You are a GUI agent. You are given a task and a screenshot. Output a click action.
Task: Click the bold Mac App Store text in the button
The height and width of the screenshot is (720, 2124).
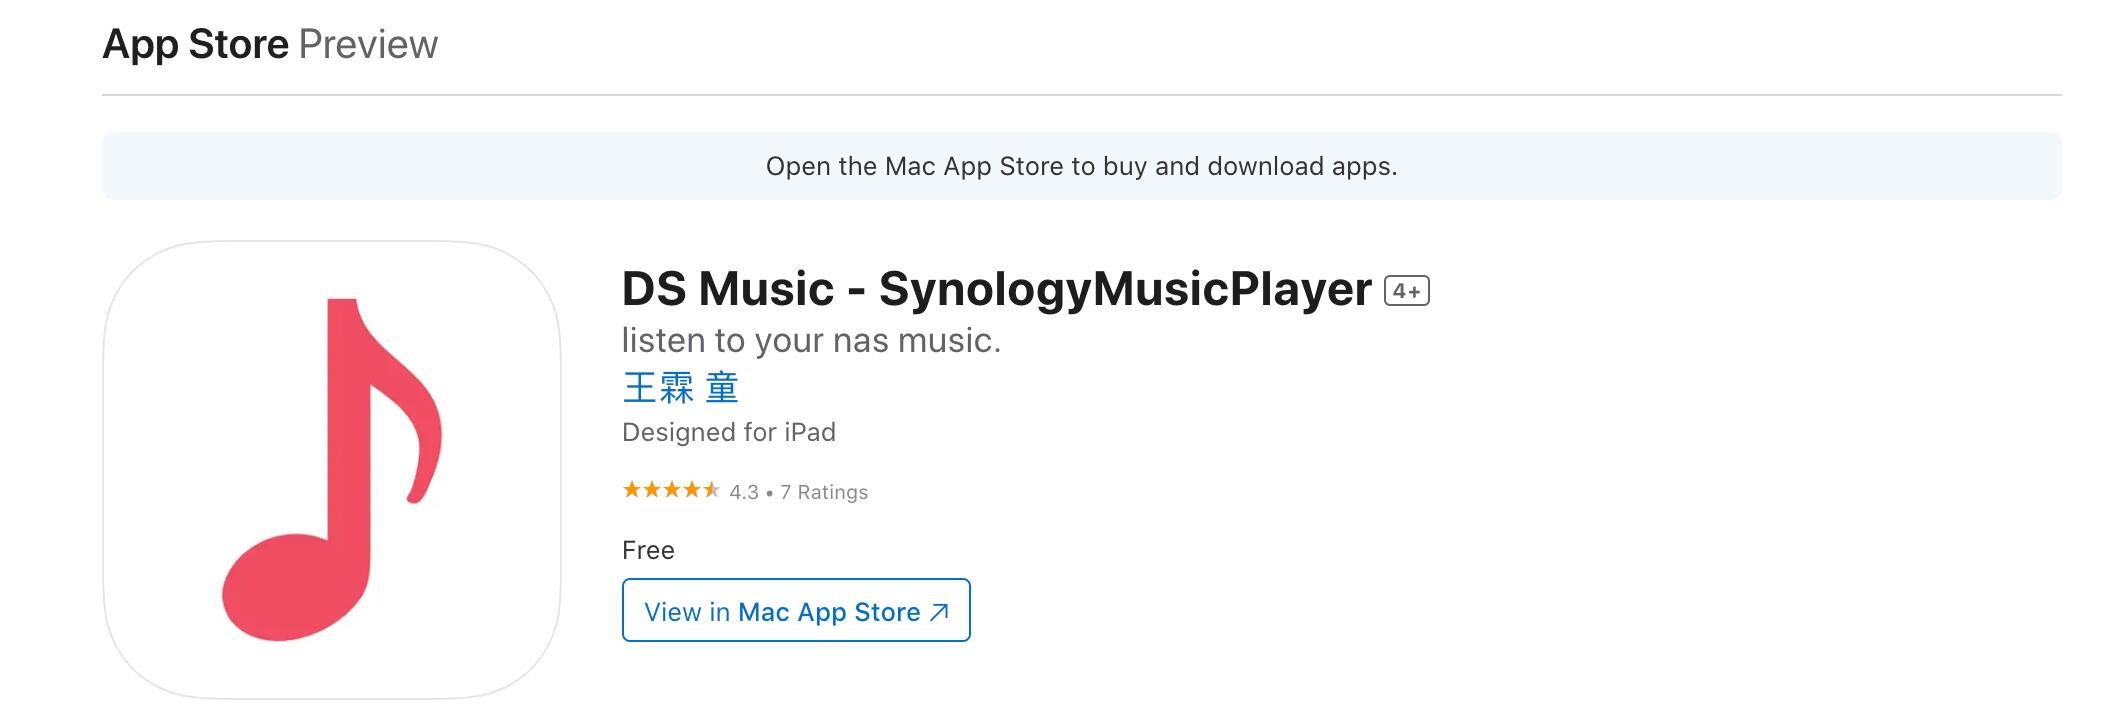829,612
